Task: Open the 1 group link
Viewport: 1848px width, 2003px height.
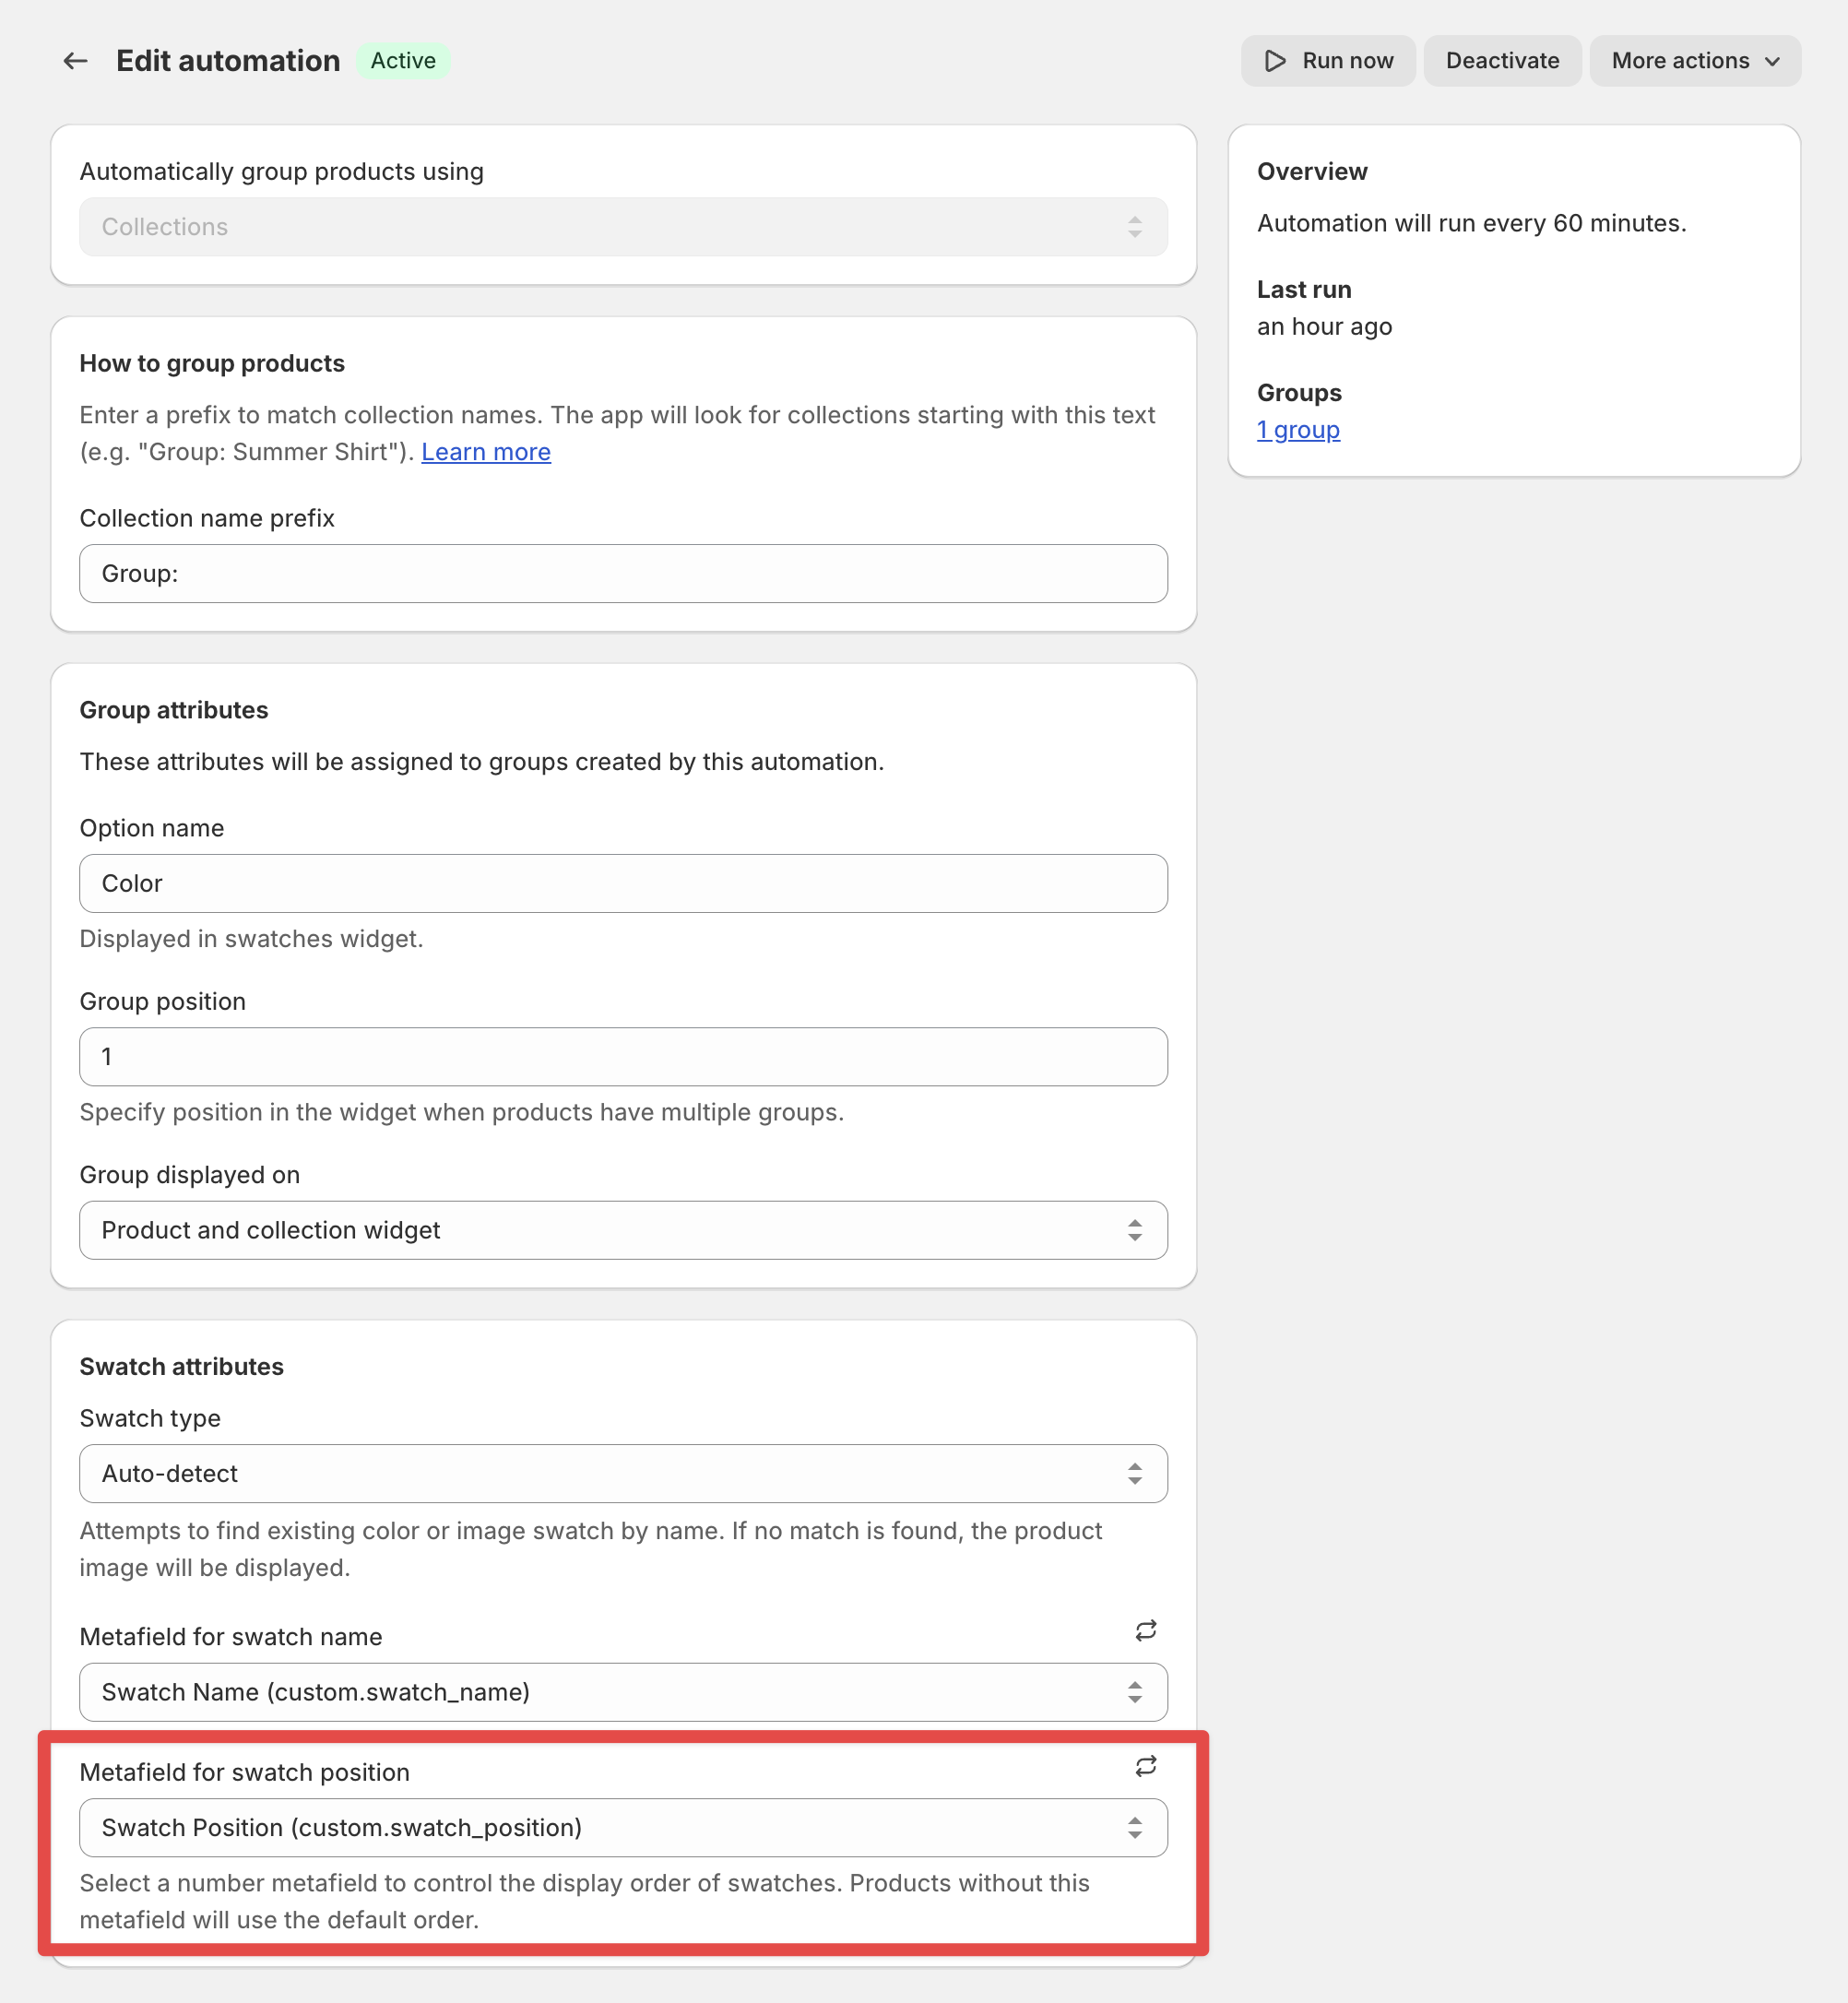Action: 1298,430
